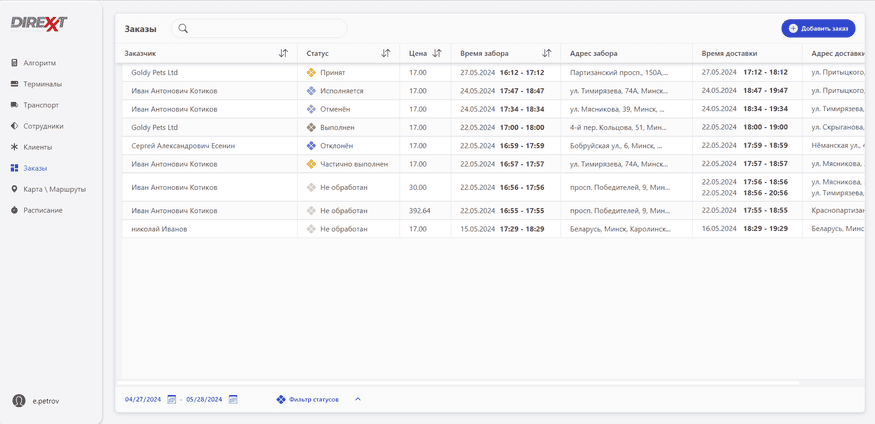Click the orders search input field

tap(259, 28)
